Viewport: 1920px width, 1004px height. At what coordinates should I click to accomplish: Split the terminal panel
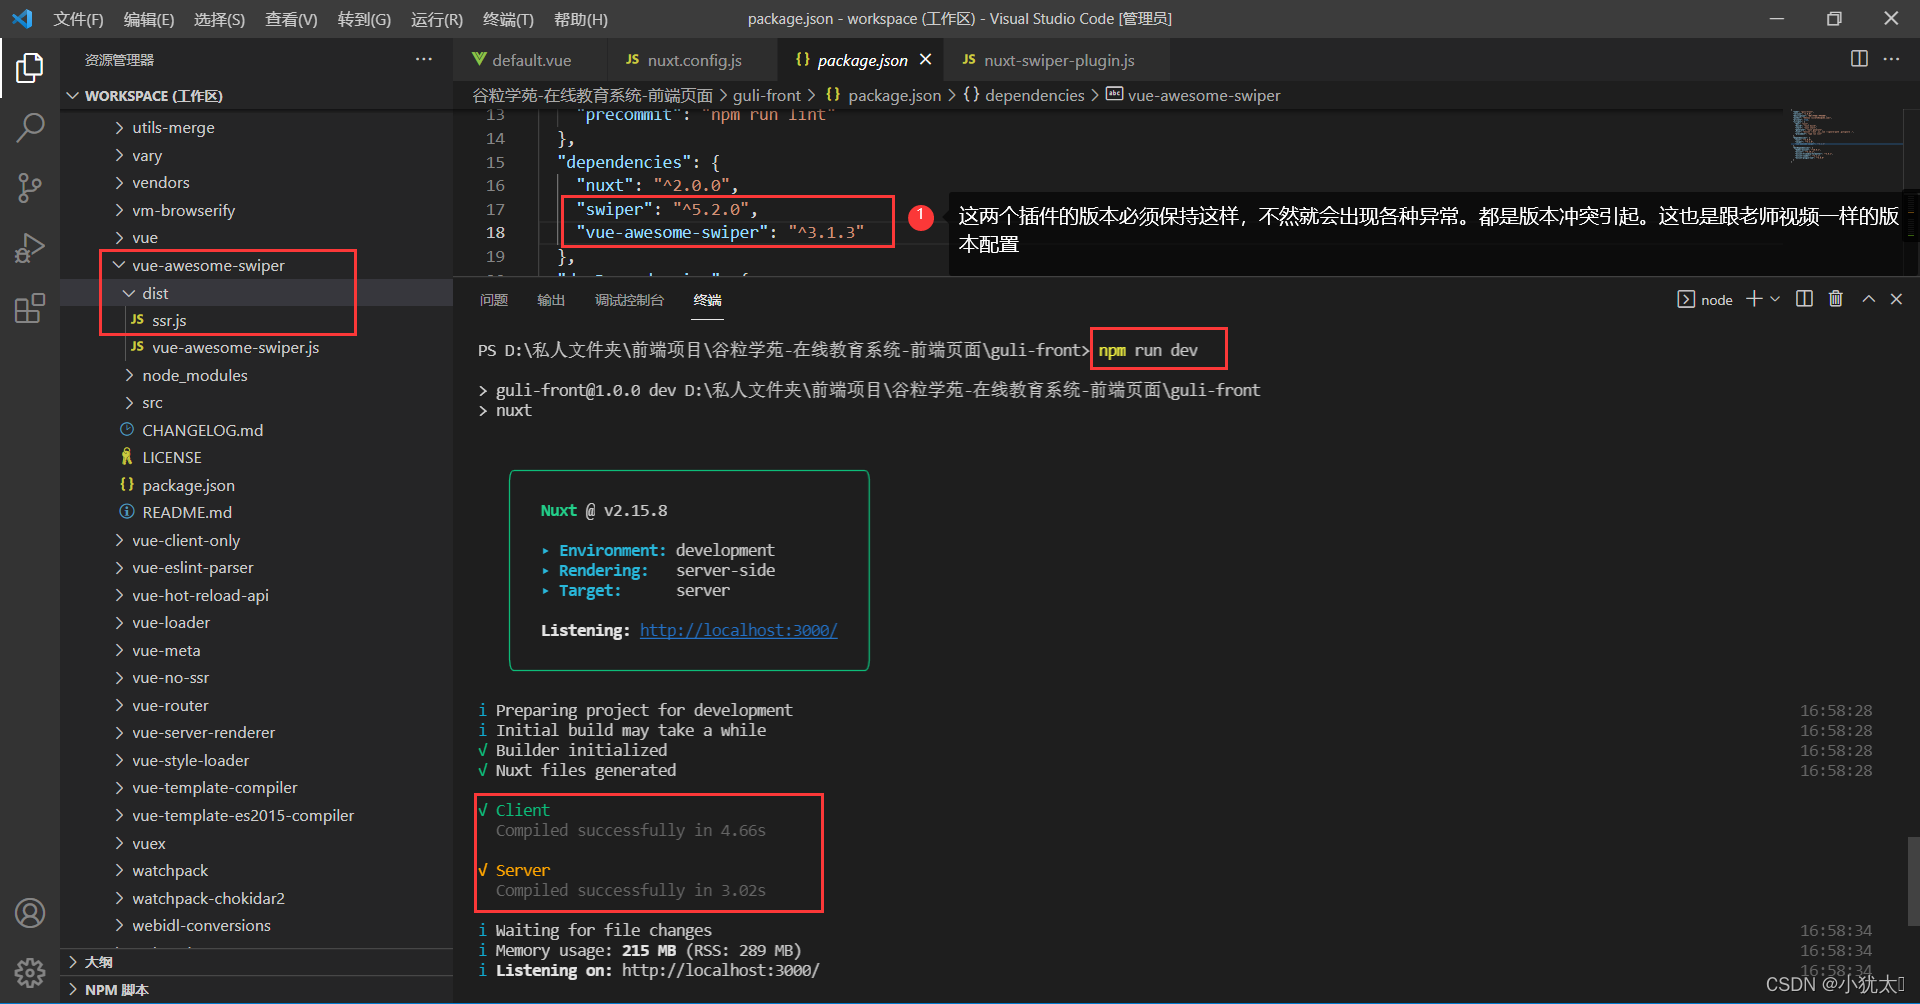click(x=1804, y=299)
